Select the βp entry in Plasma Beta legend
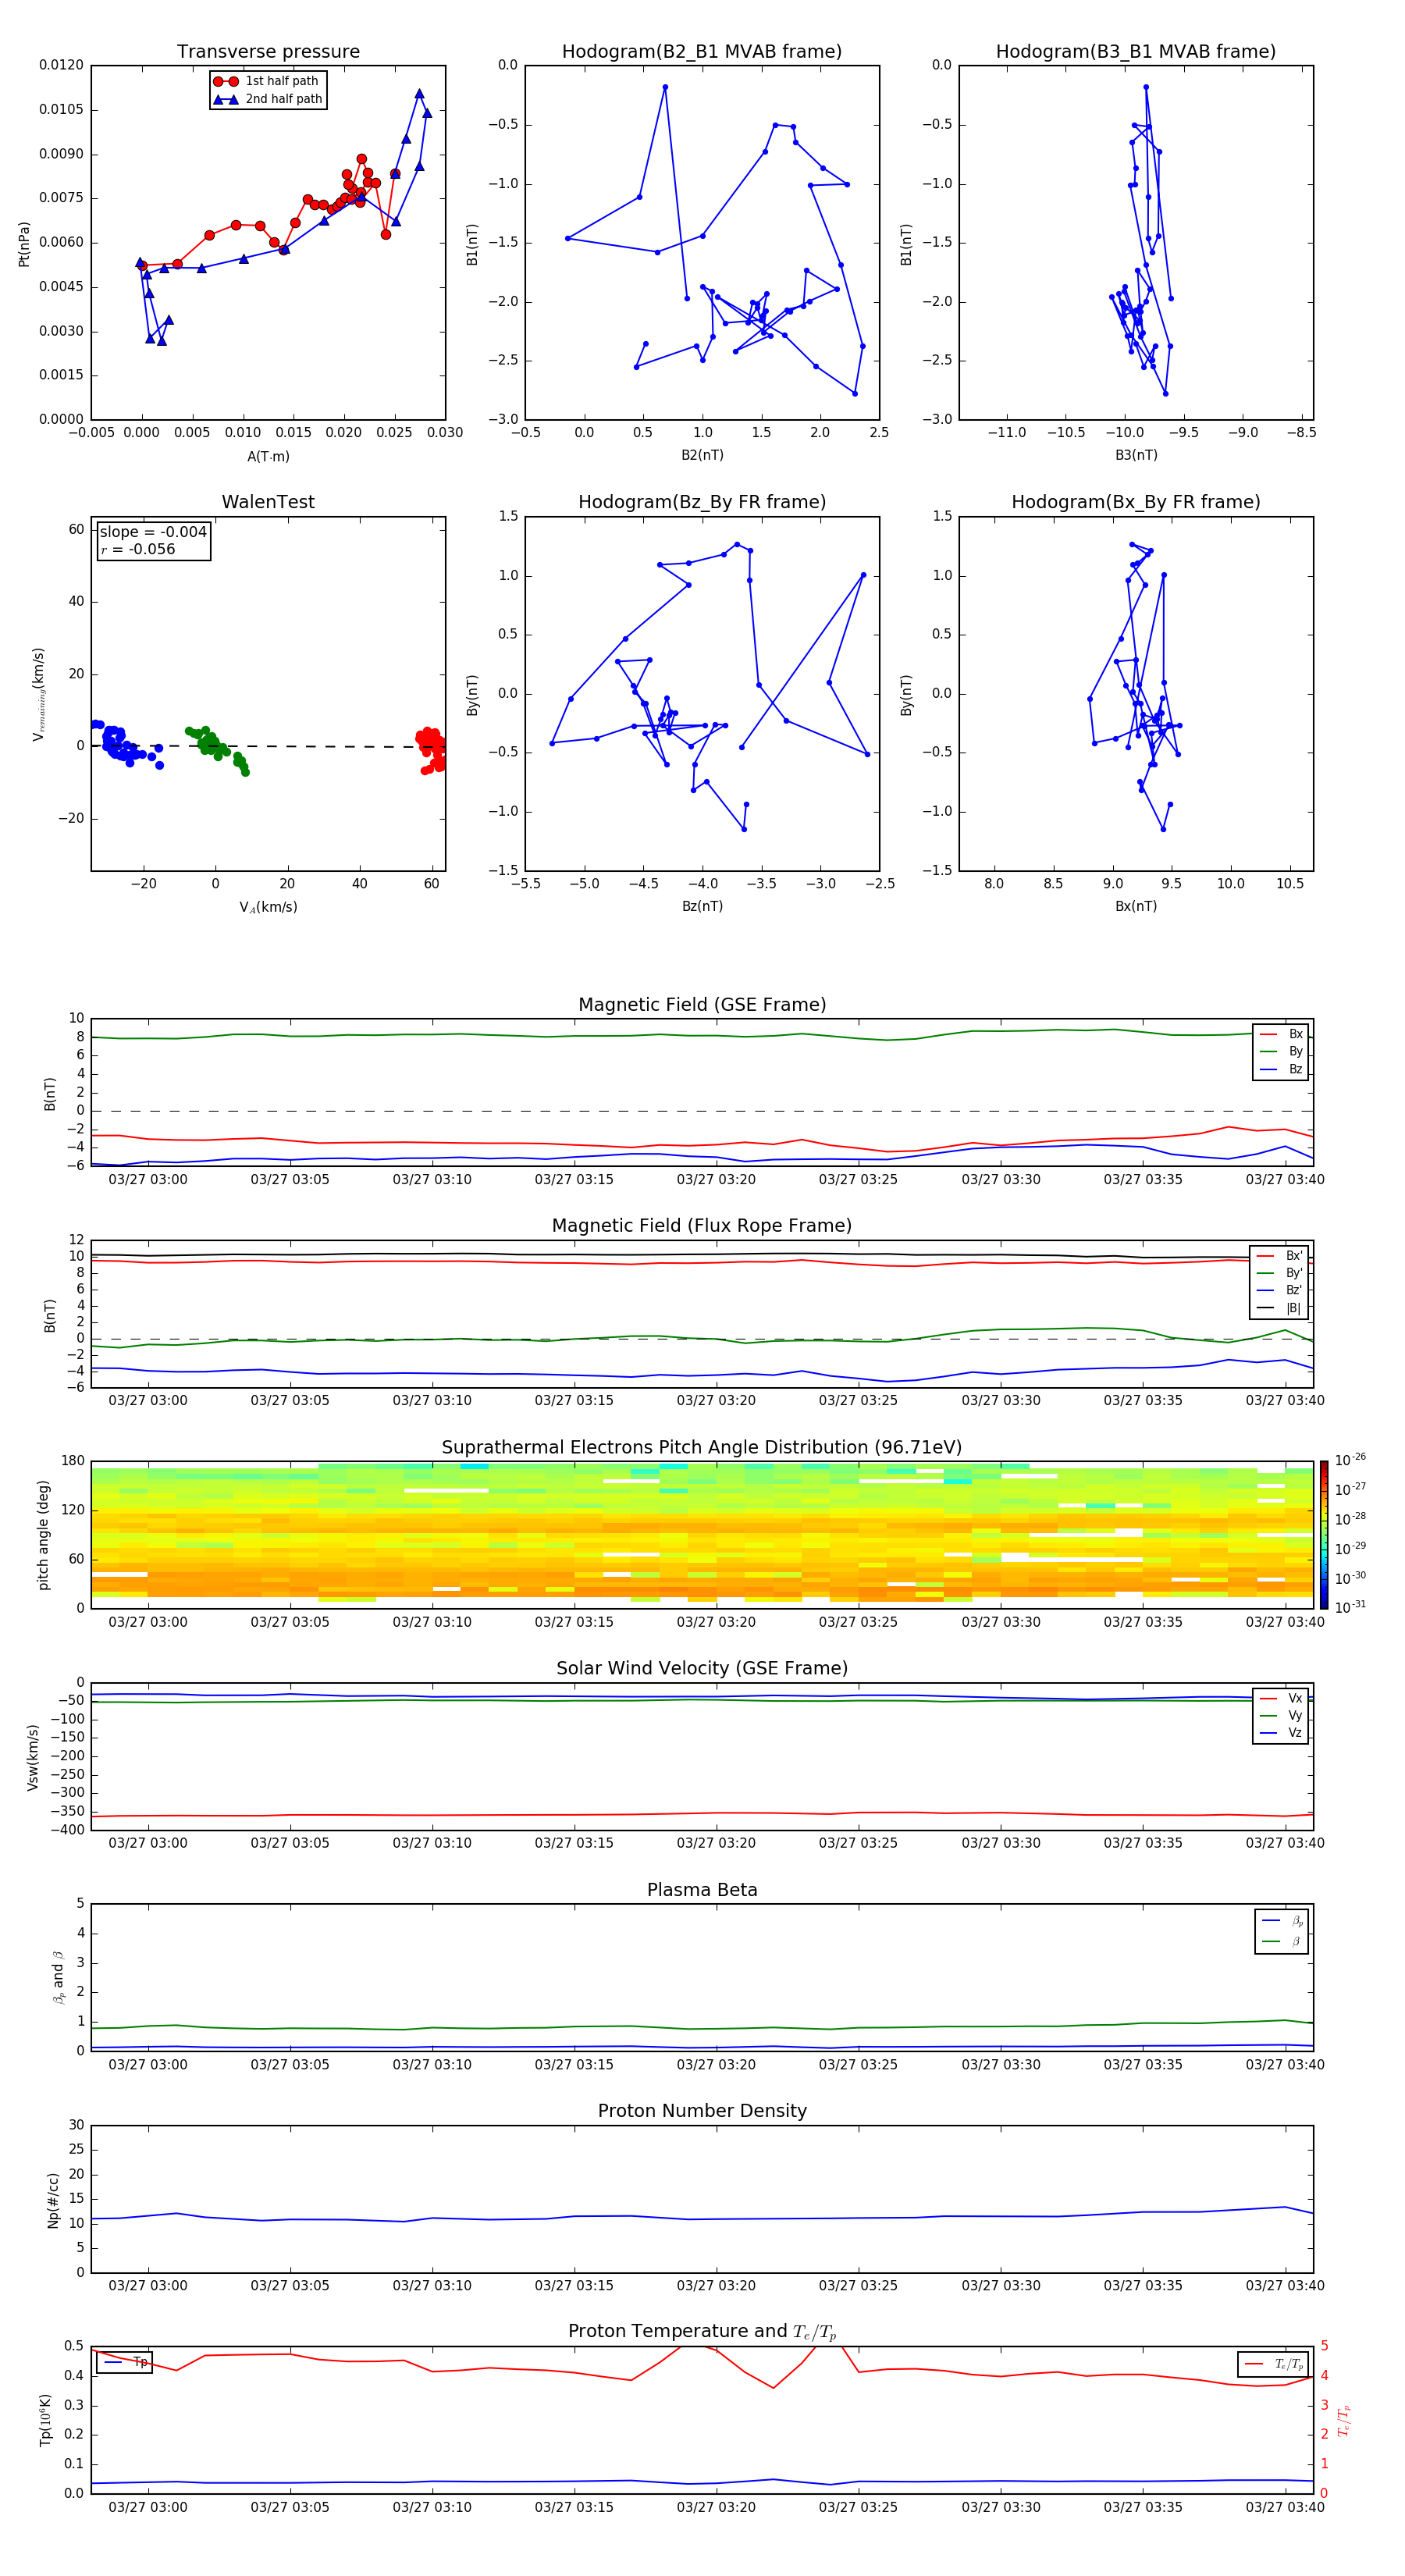Image resolution: width=1405 pixels, height=2576 pixels. pos(1283,1921)
